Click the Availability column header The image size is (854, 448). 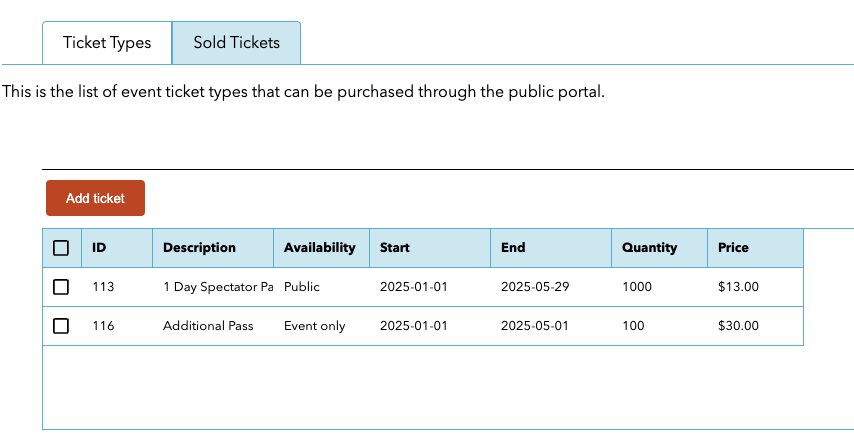click(x=321, y=248)
